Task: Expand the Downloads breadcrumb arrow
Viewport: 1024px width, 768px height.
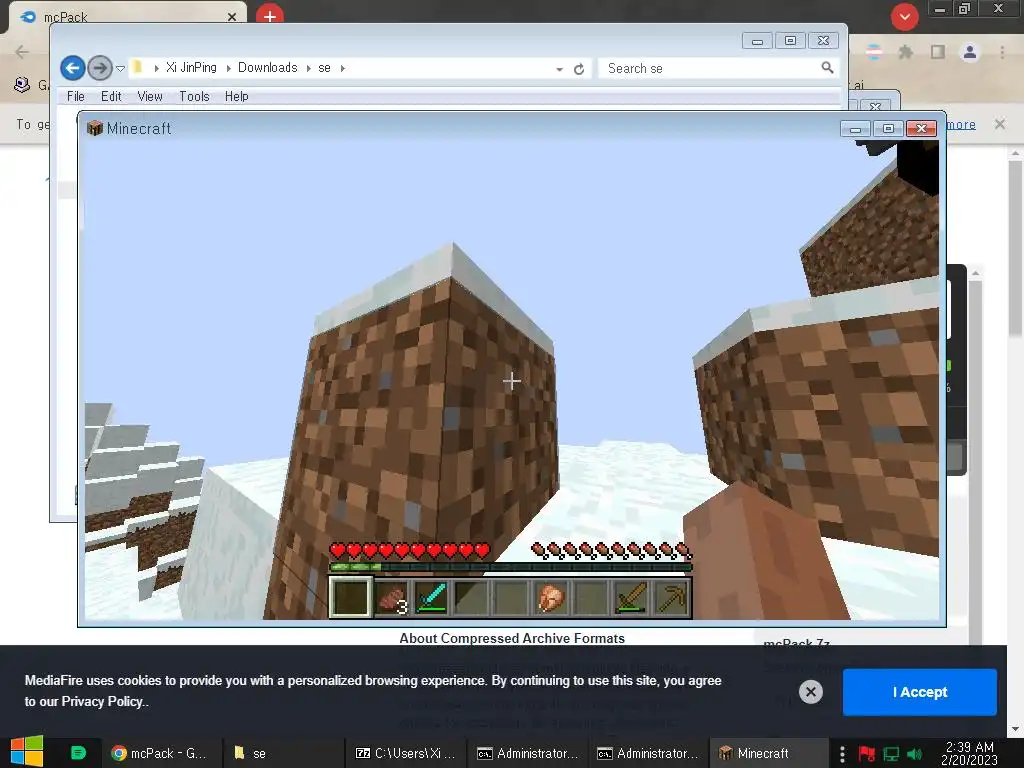Action: [x=308, y=68]
